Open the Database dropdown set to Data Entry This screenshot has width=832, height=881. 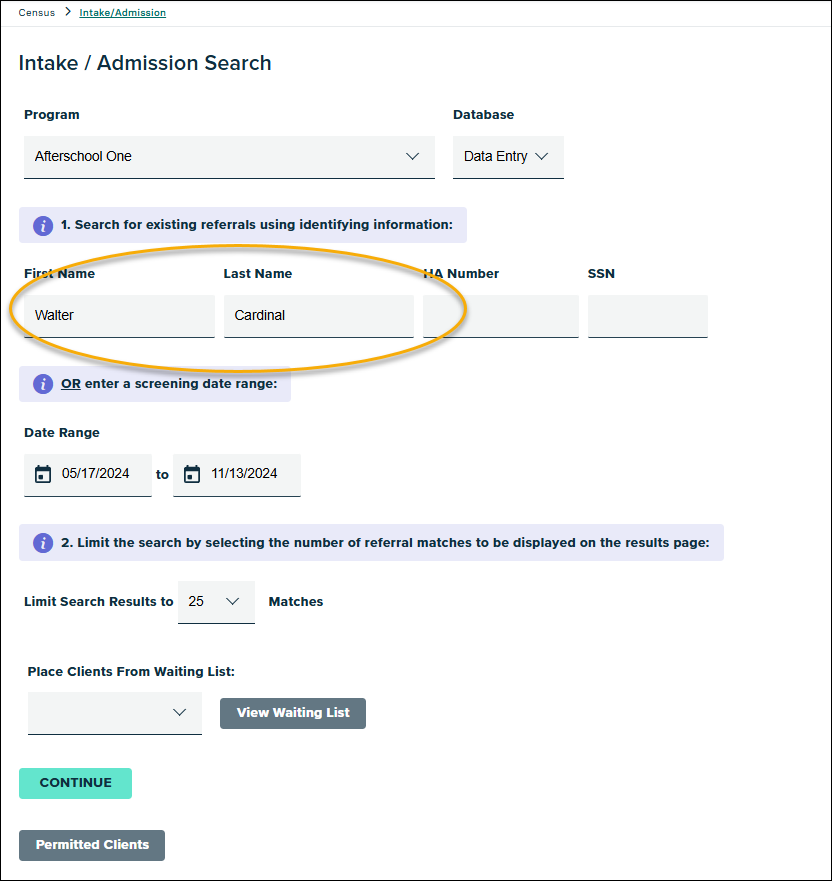507,157
